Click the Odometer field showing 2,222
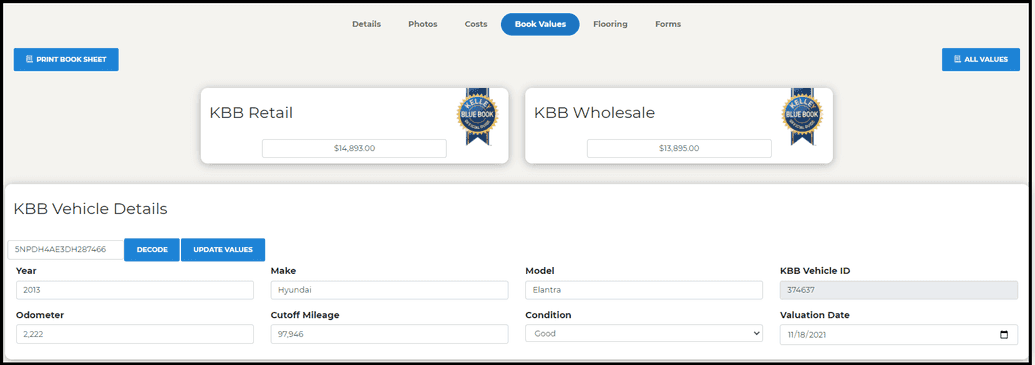This screenshot has width=1035, height=365. point(135,334)
